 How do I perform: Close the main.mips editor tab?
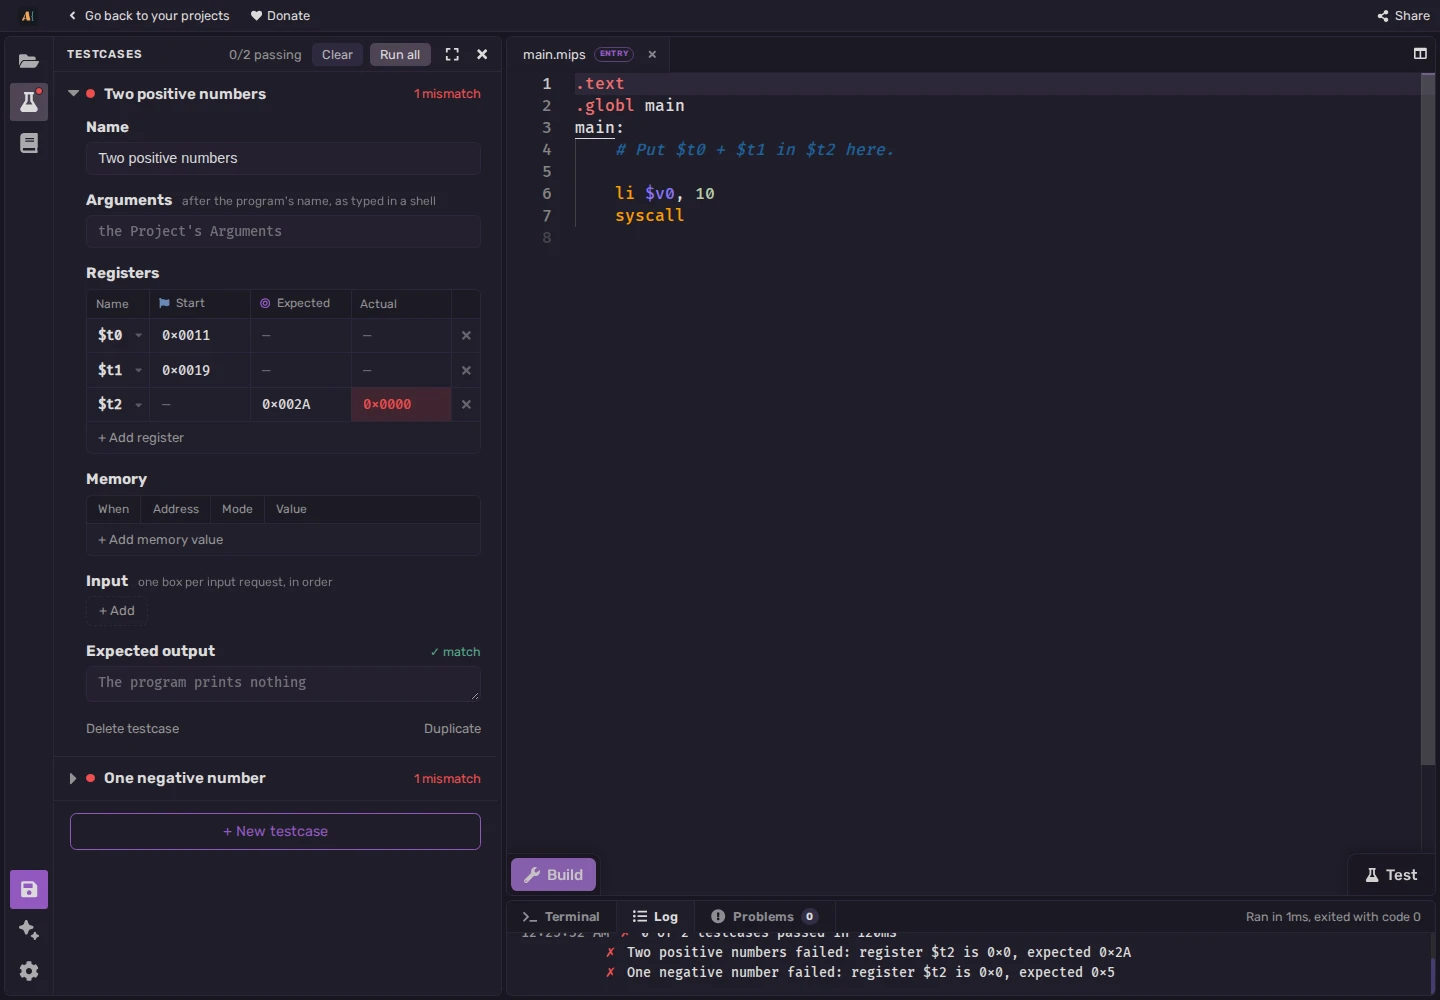pos(652,54)
